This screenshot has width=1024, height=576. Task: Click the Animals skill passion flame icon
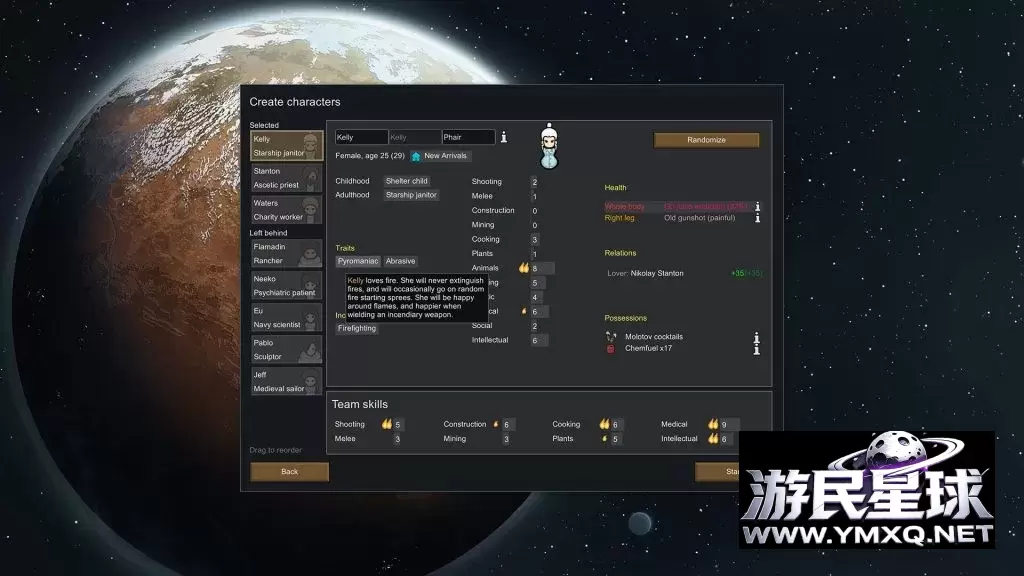pos(524,268)
